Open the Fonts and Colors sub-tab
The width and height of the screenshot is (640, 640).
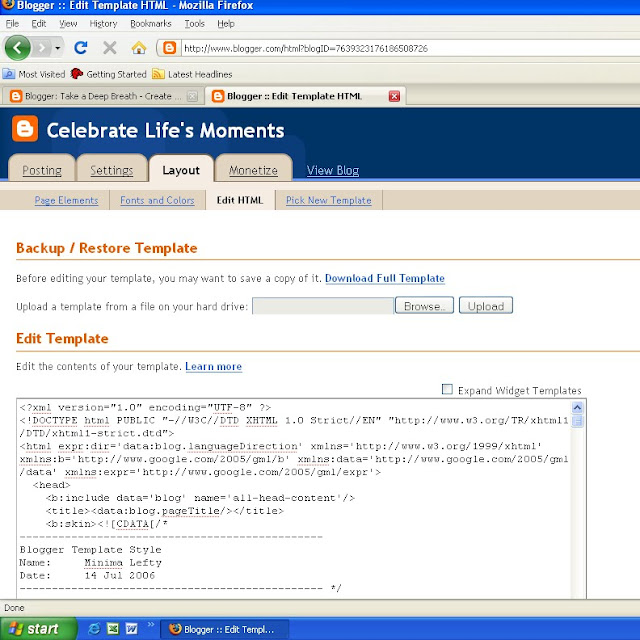click(157, 200)
